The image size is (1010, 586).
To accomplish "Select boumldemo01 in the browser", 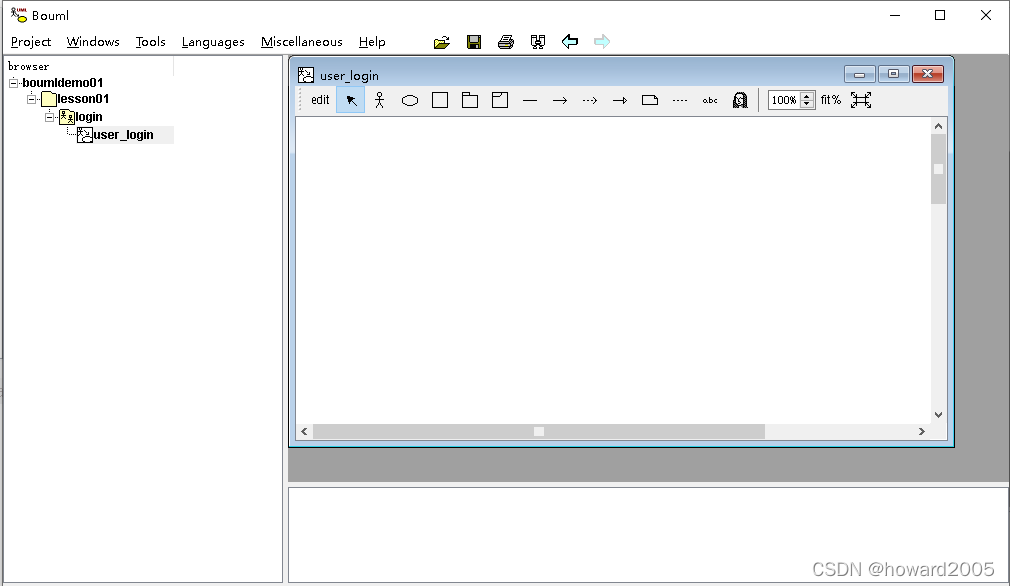I will coord(62,83).
